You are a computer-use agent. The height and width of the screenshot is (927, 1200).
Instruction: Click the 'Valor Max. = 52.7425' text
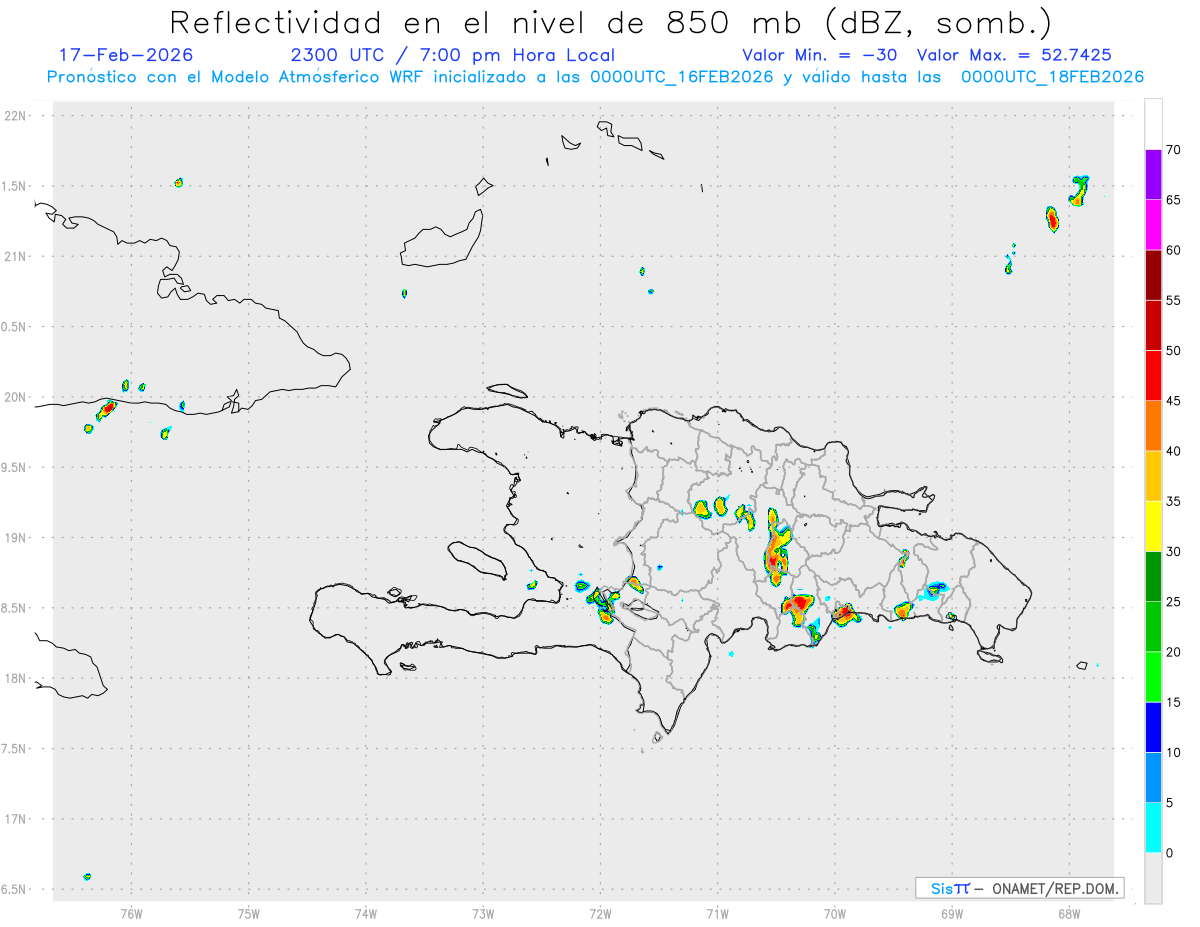tap(1014, 55)
